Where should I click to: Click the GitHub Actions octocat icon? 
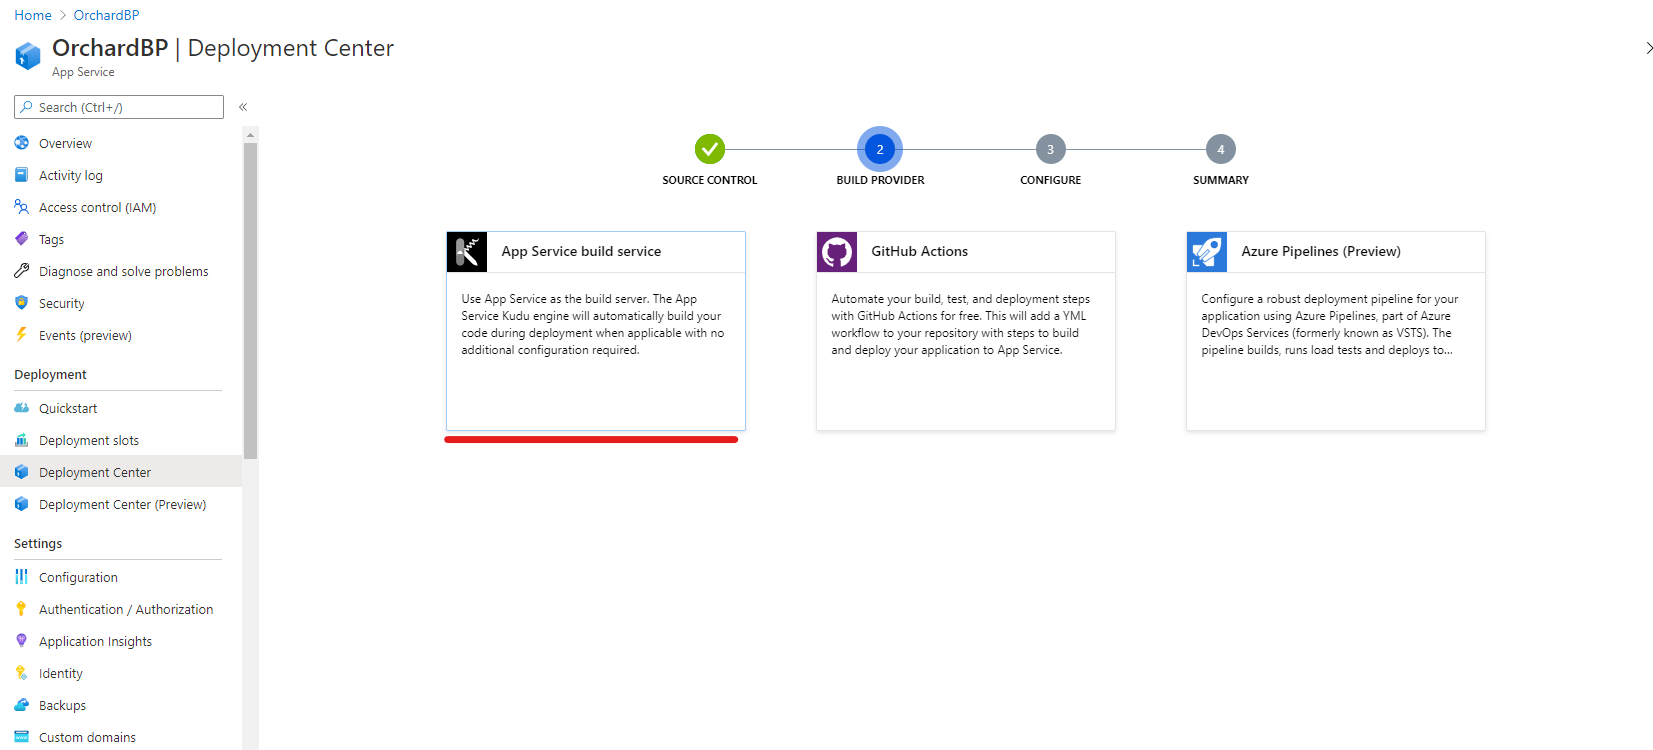point(837,252)
